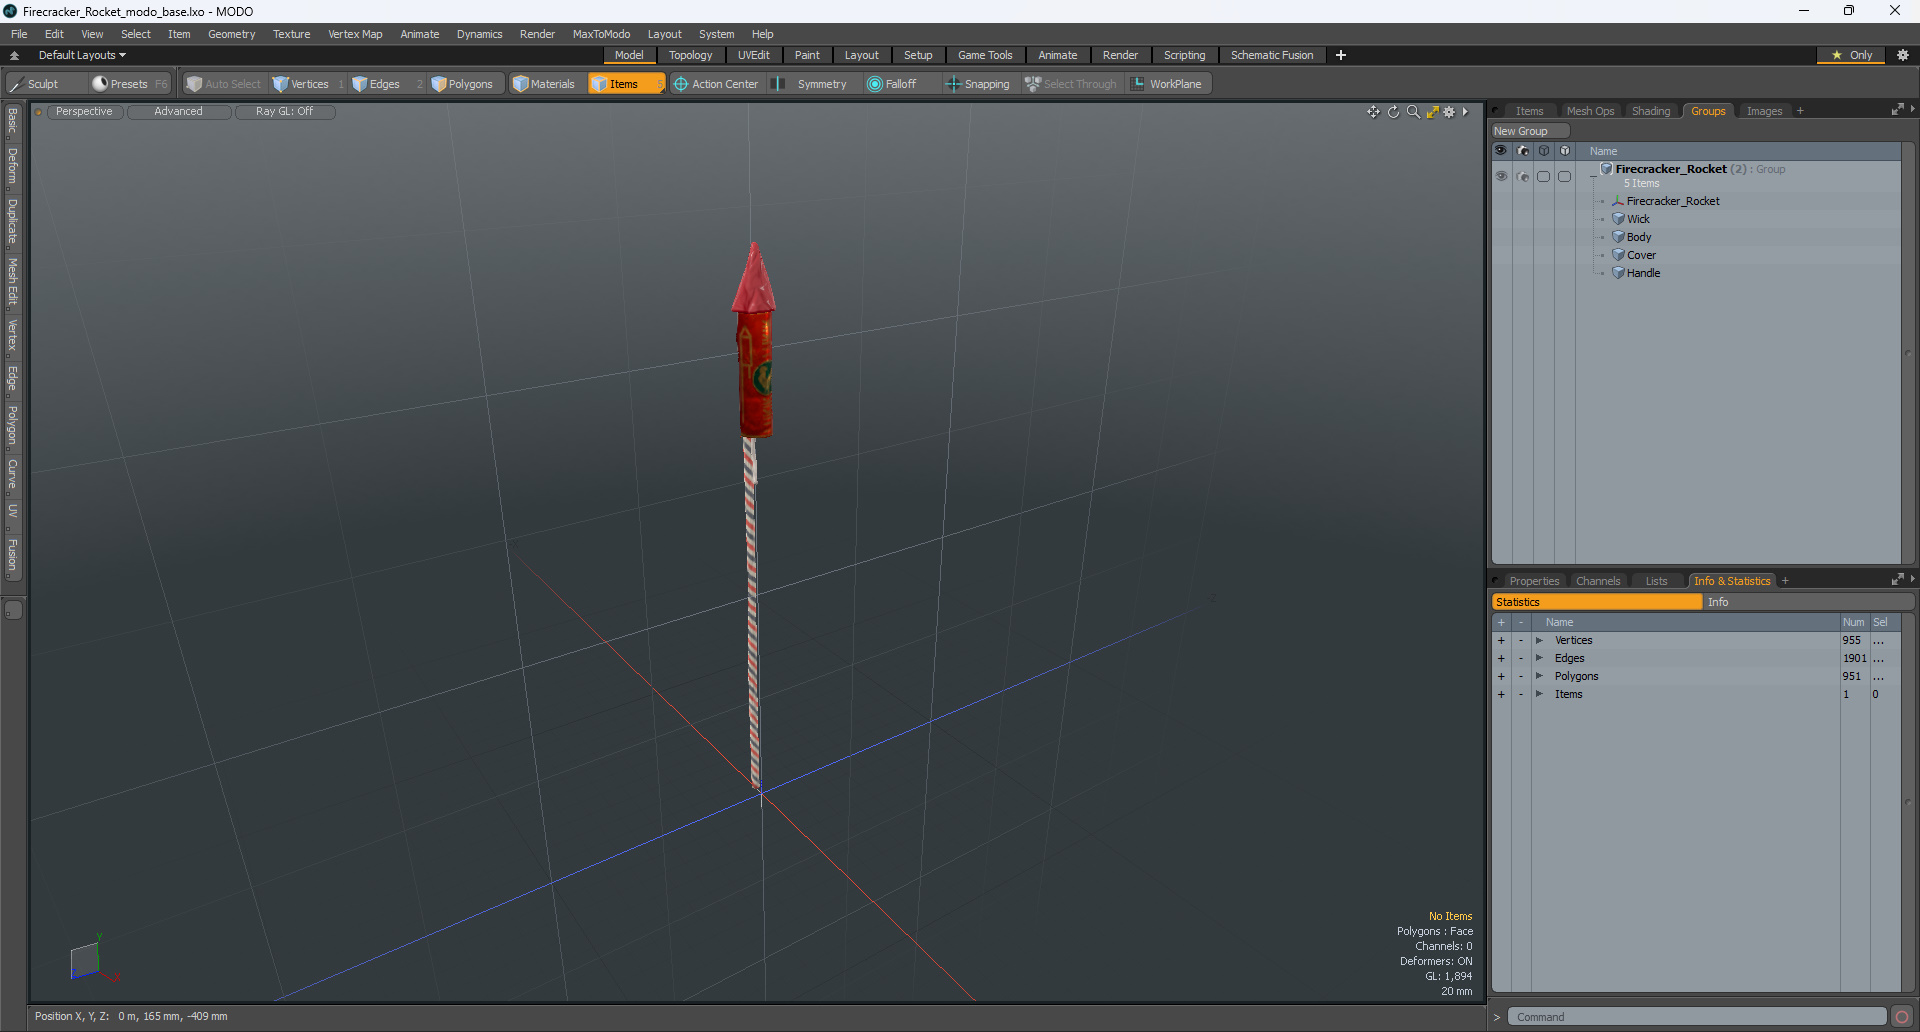Expand the Items statistics row
Image resolution: width=1920 pixels, height=1032 pixels.
click(x=1539, y=694)
